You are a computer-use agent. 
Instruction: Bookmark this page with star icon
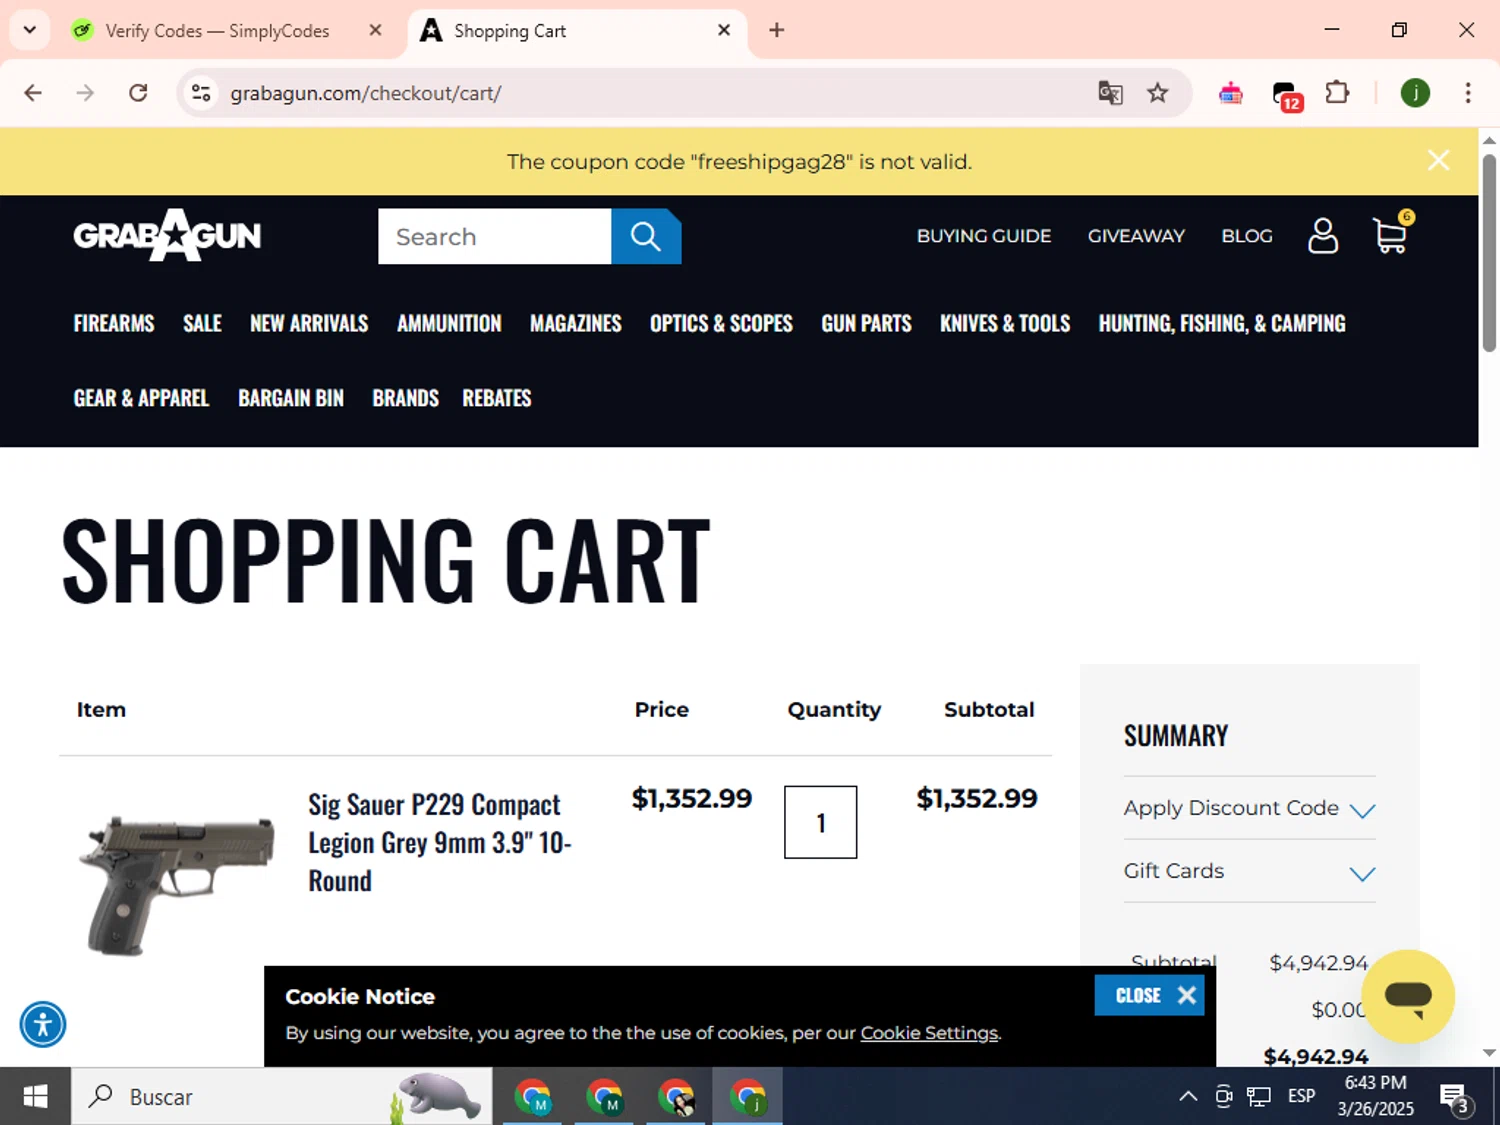click(1158, 93)
